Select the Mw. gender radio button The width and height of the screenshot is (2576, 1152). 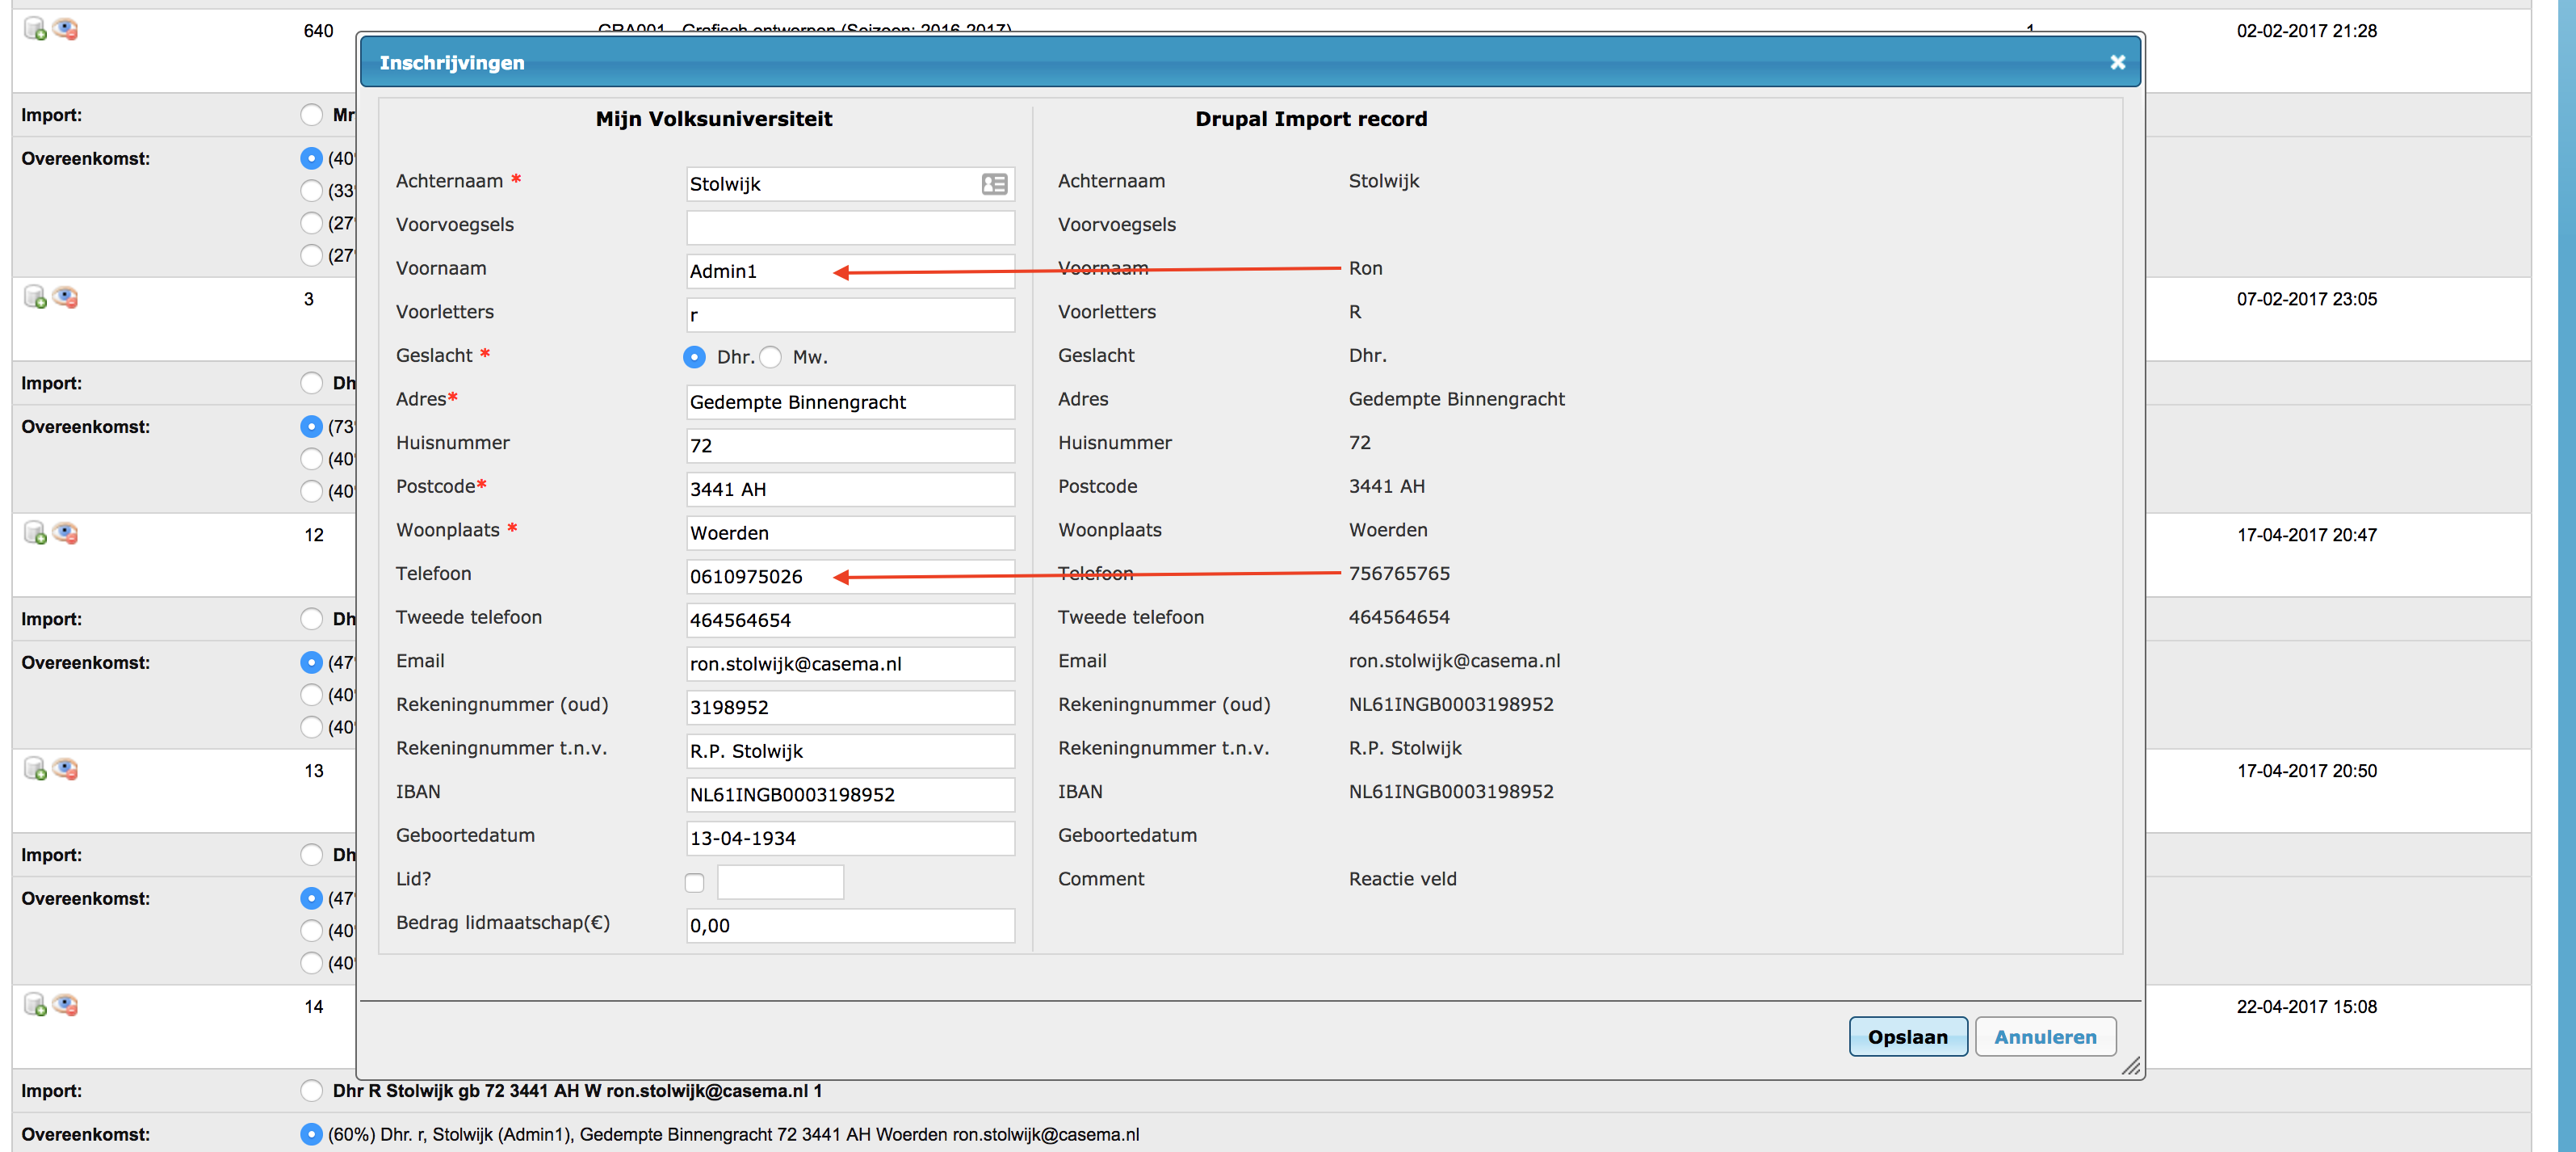[x=771, y=357]
